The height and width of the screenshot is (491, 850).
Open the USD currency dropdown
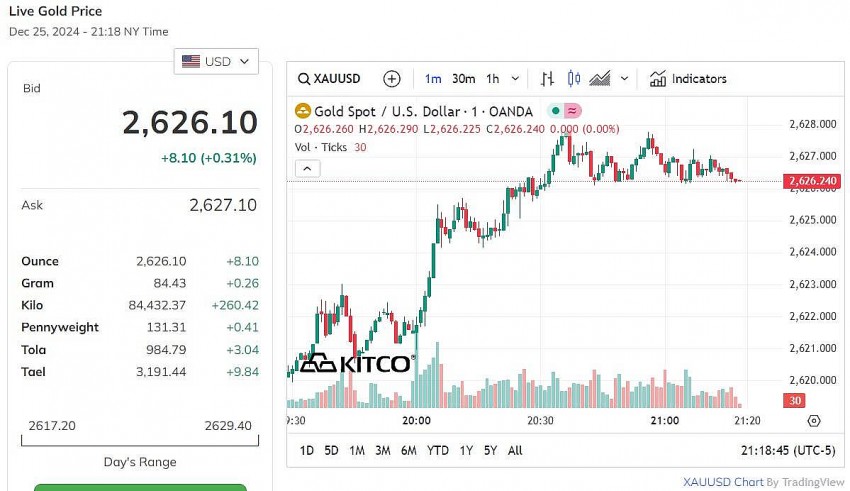(x=216, y=62)
